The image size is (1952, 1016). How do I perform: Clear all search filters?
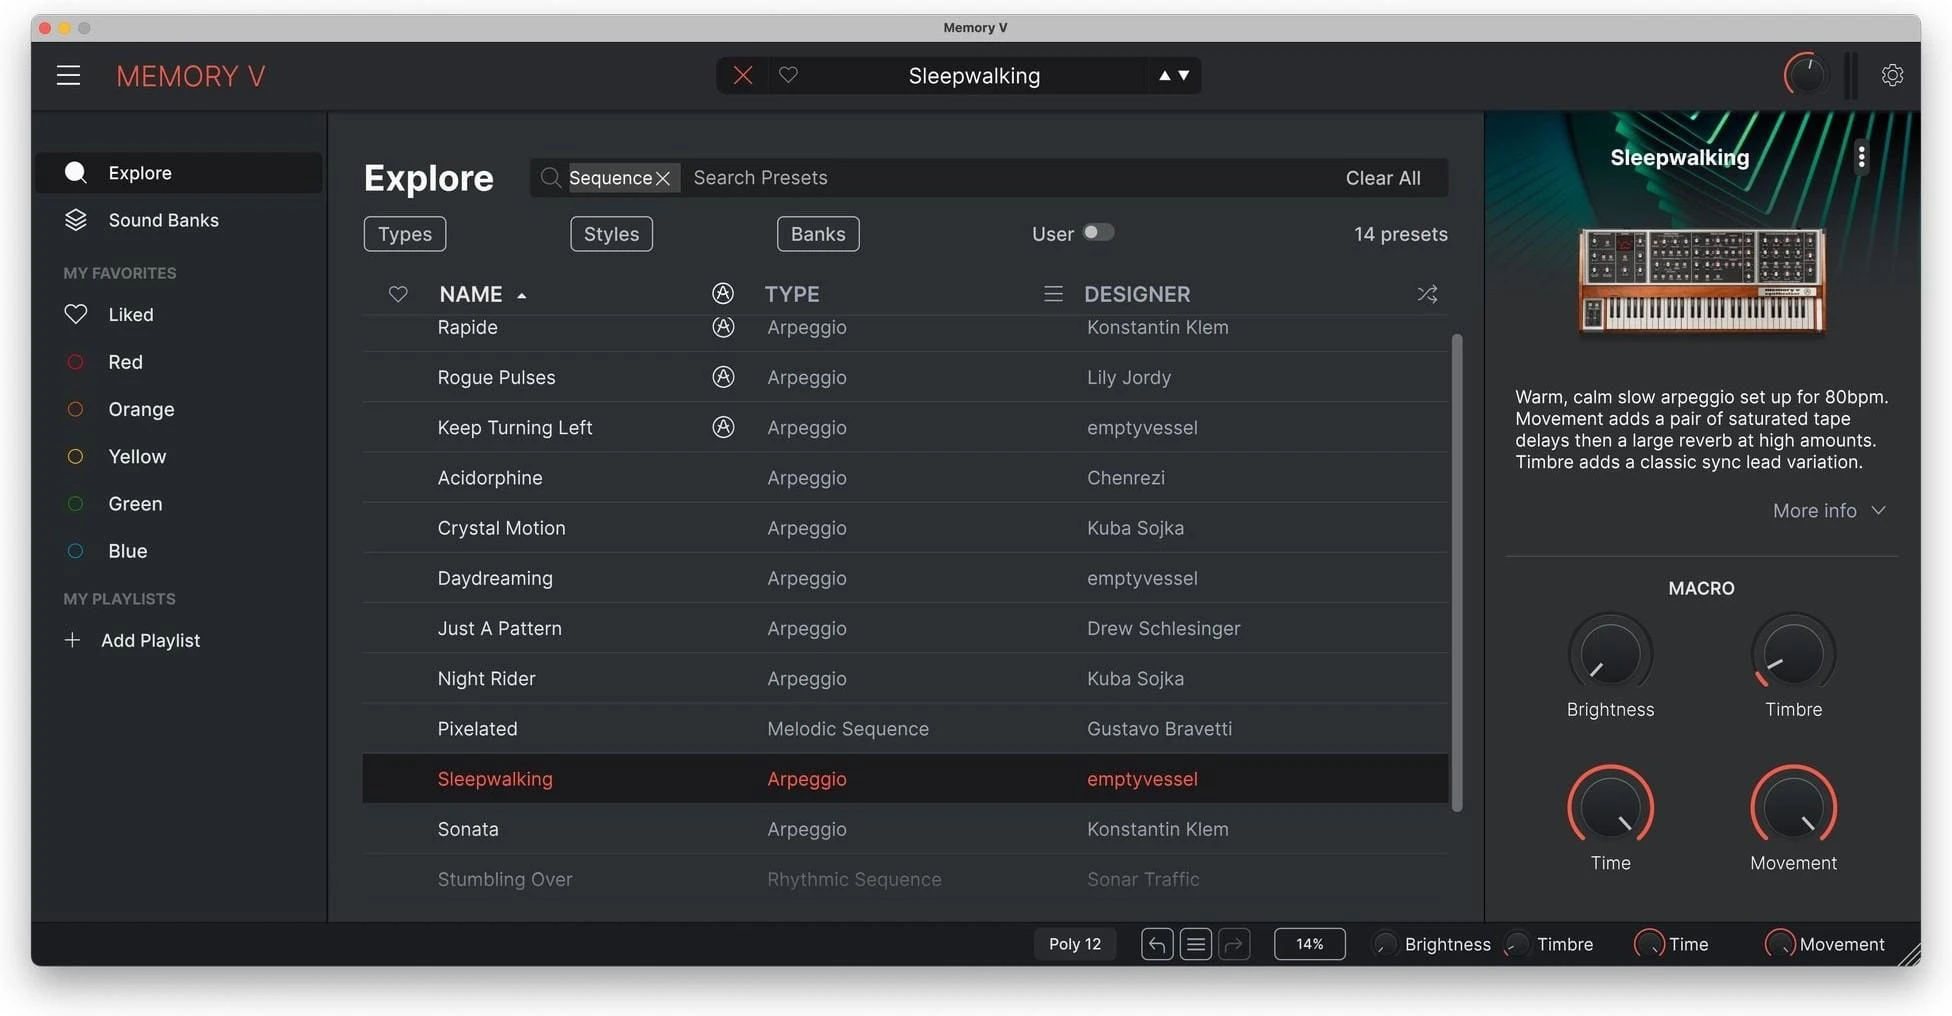point(1382,178)
